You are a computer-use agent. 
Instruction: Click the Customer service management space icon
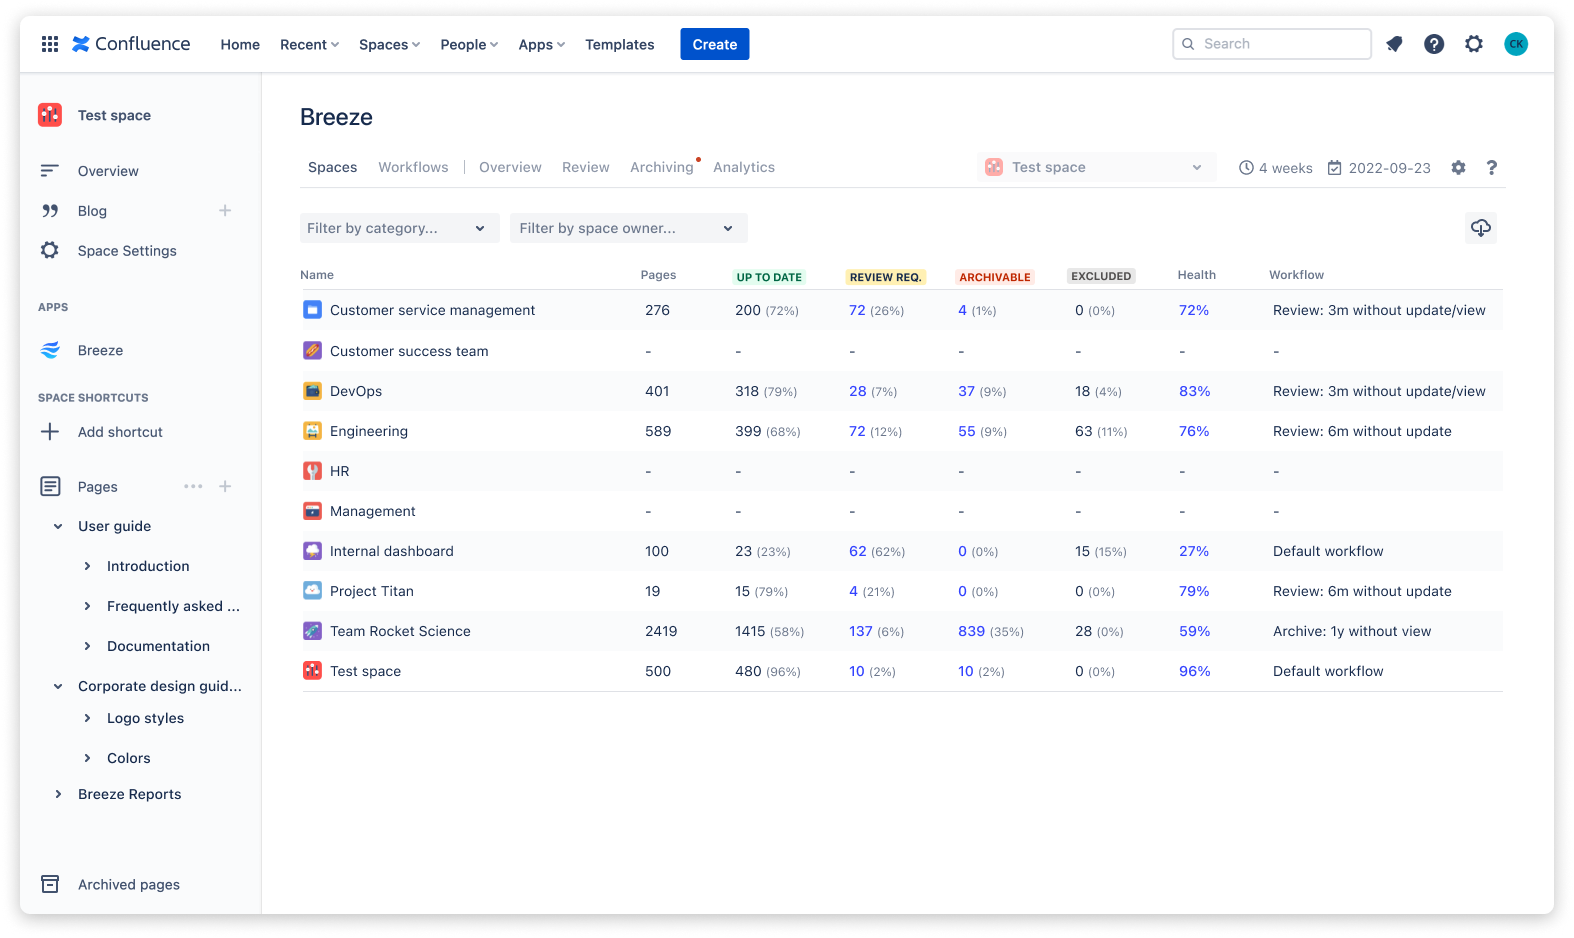(x=312, y=310)
